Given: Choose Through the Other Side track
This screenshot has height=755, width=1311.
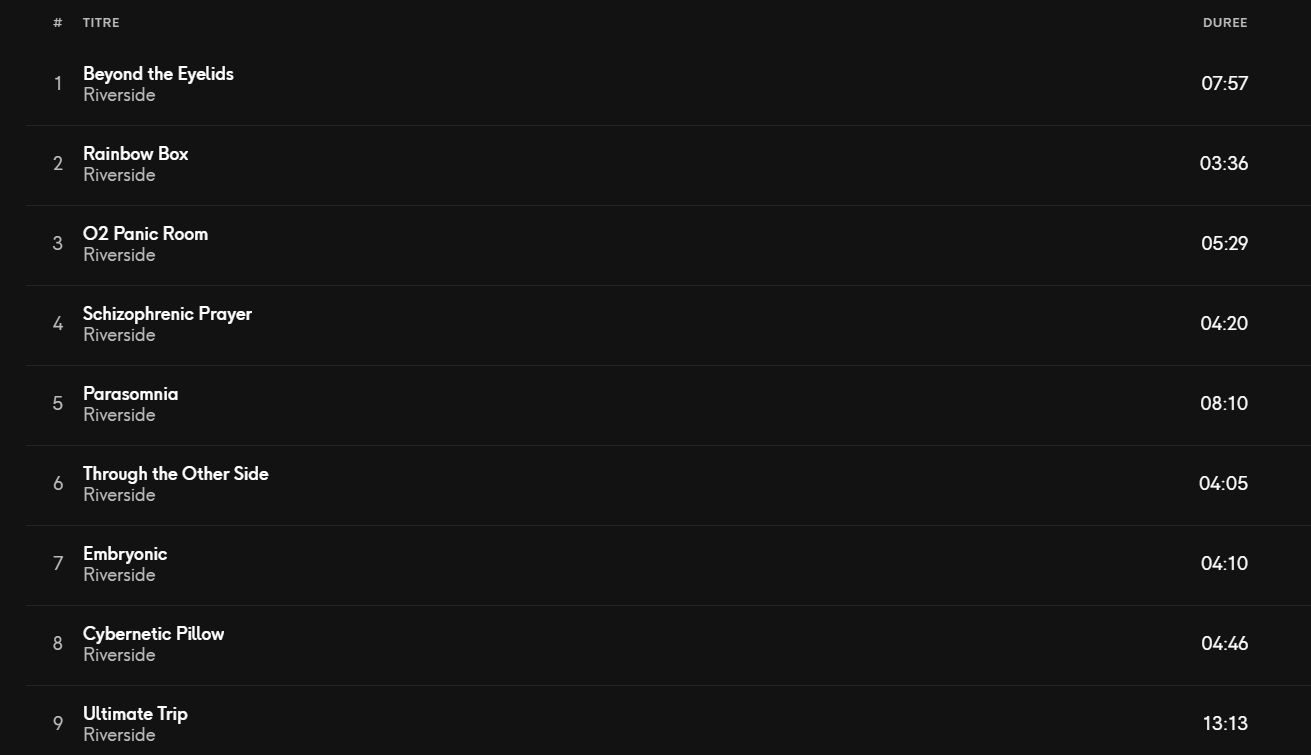Looking at the screenshot, I should 175,474.
